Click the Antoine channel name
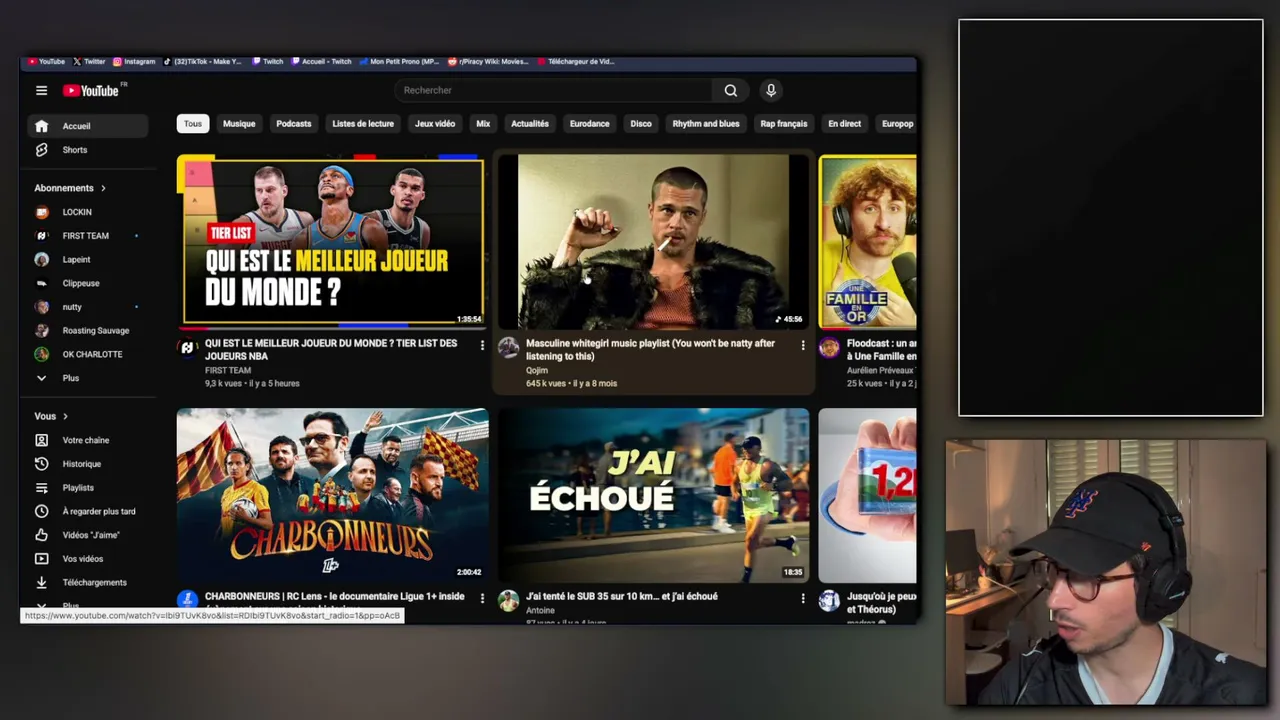Screen dimensions: 1280x720 pos(540,610)
